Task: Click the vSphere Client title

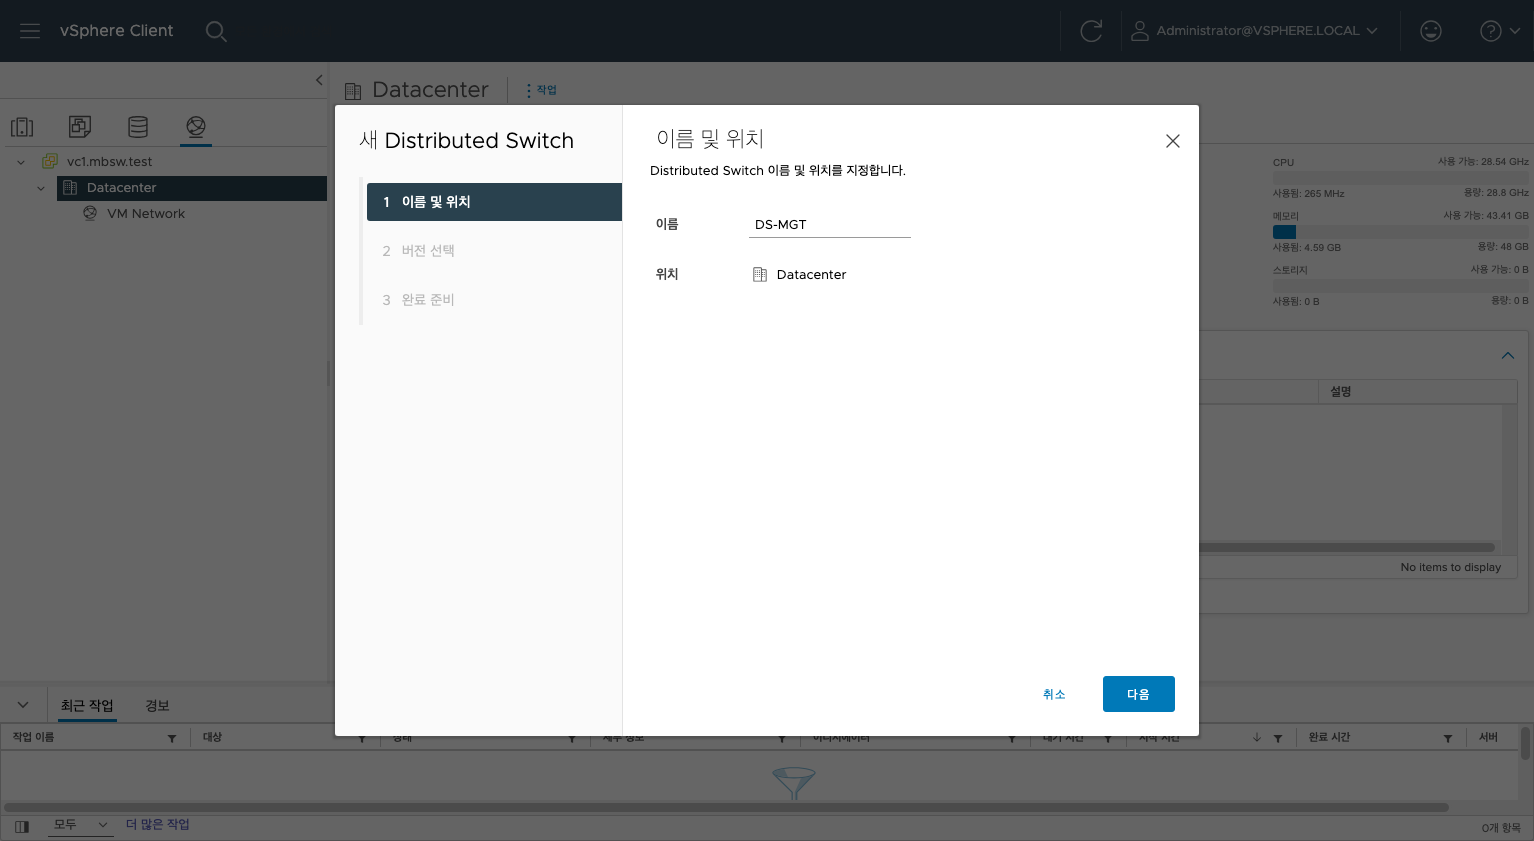Action: point(116,31)
